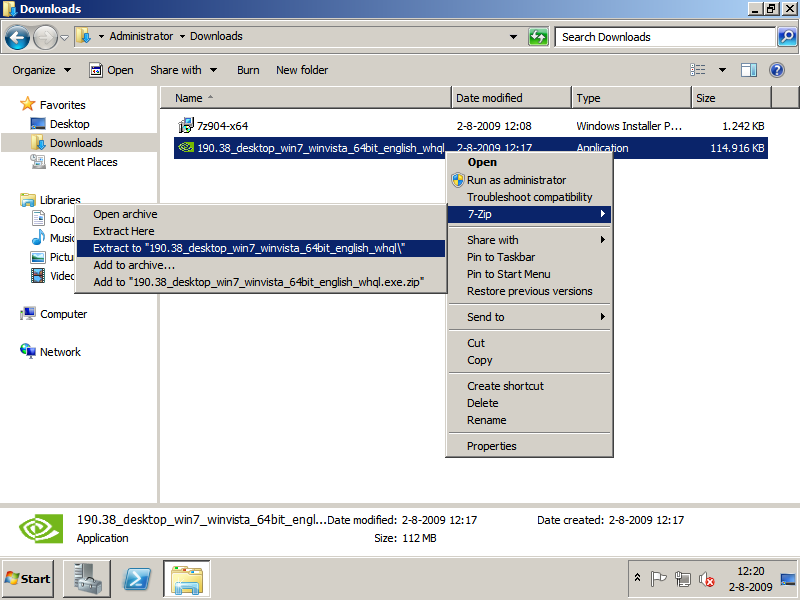Open Server Manager from the taskbar
Image resolution: width=800 pixels, height=600 pixels.
coord(86,579)
